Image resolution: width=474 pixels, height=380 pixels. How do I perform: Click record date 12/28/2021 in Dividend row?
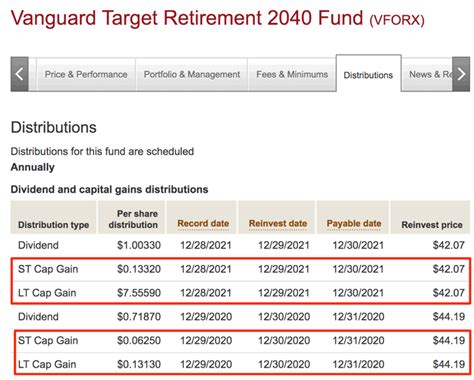tap(206, 245)
